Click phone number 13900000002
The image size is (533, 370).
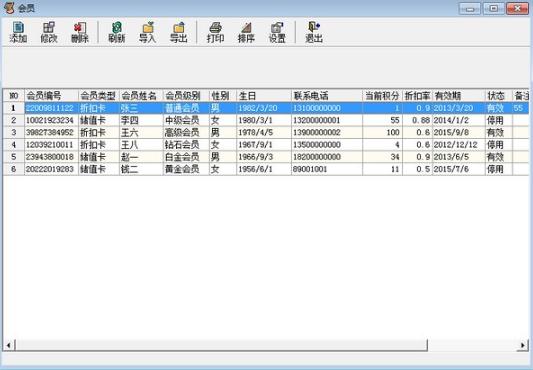327,132
